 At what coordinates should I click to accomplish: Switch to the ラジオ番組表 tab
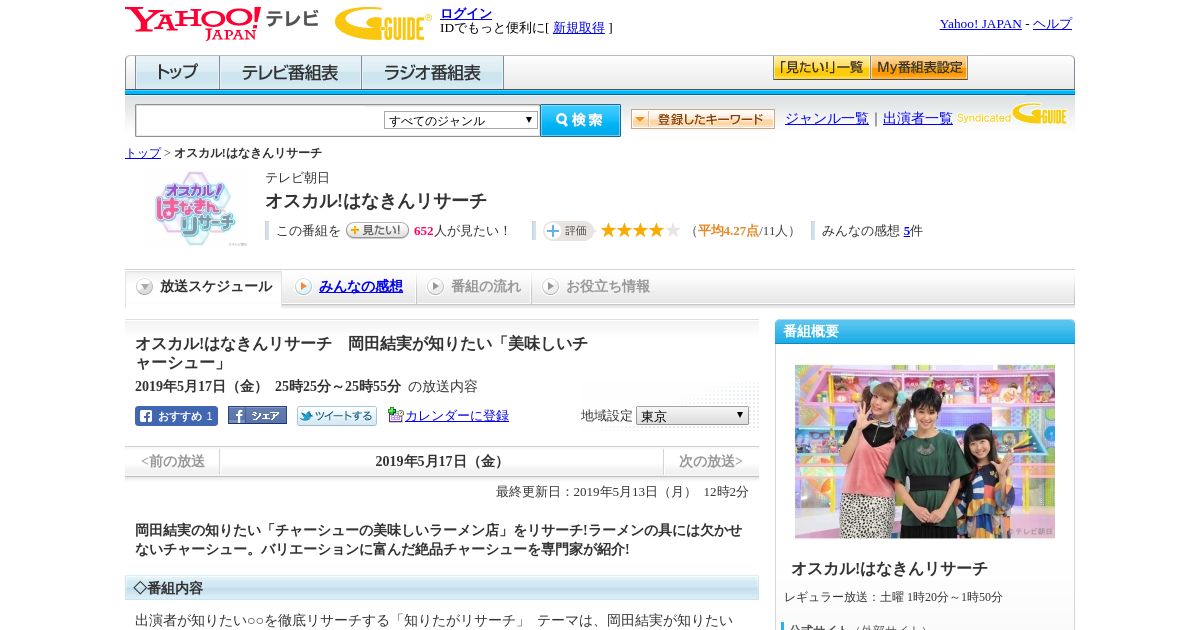[432, 73]
